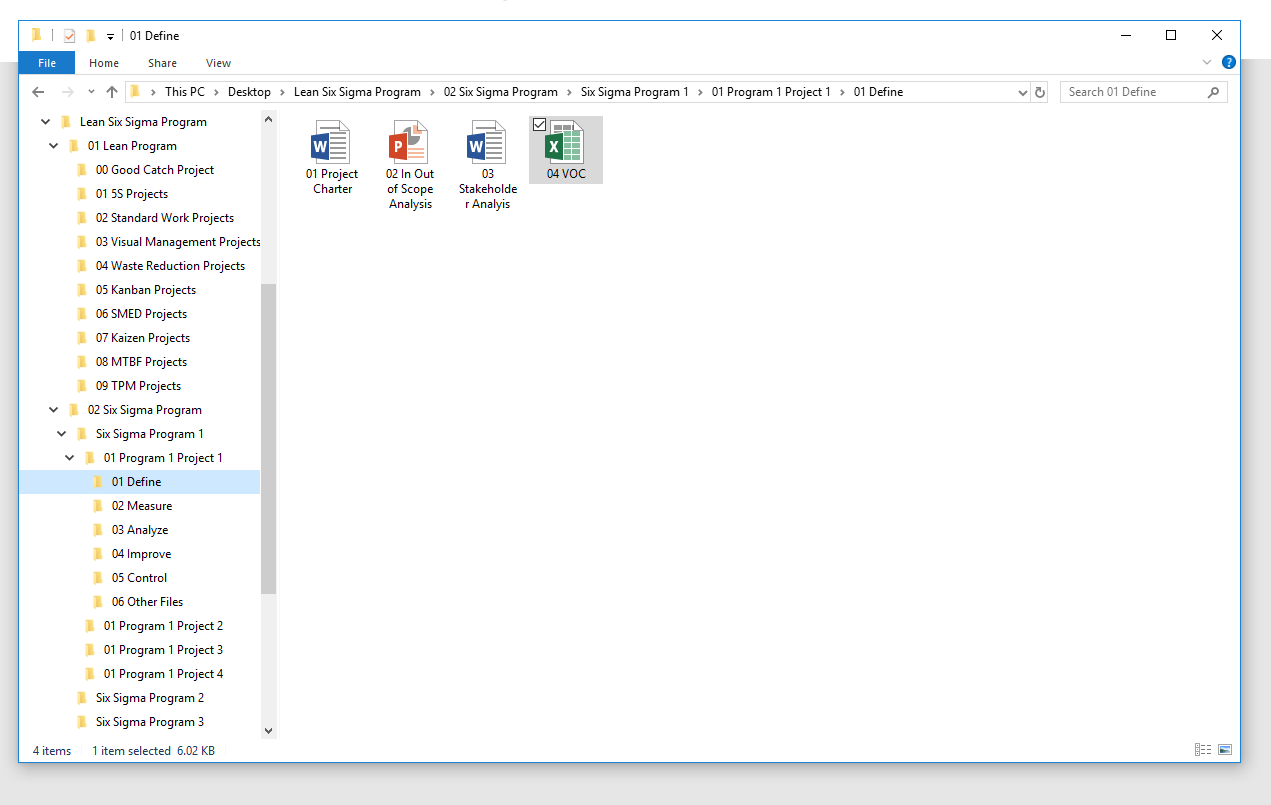Collapse the 01 Program 1 Project 1 node
Viewport: 1271px width, 805px height.
(69, 458)
